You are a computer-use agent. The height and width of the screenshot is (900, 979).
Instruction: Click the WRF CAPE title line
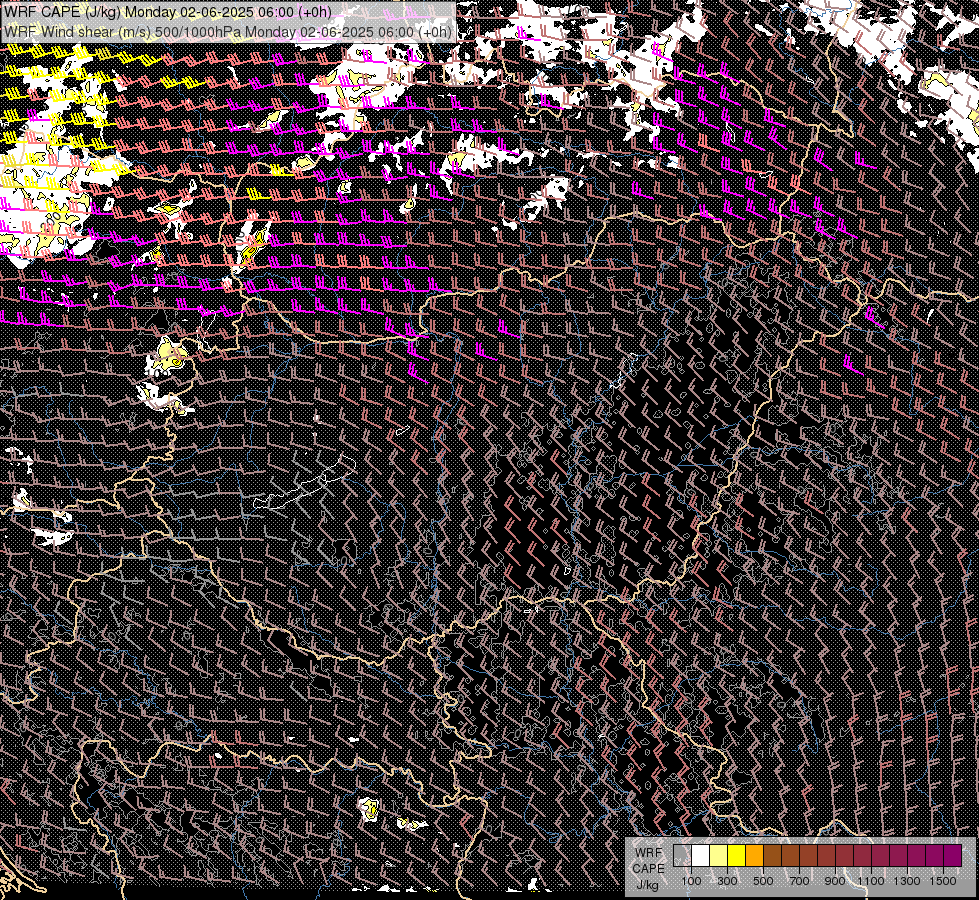tap(167, 12)
